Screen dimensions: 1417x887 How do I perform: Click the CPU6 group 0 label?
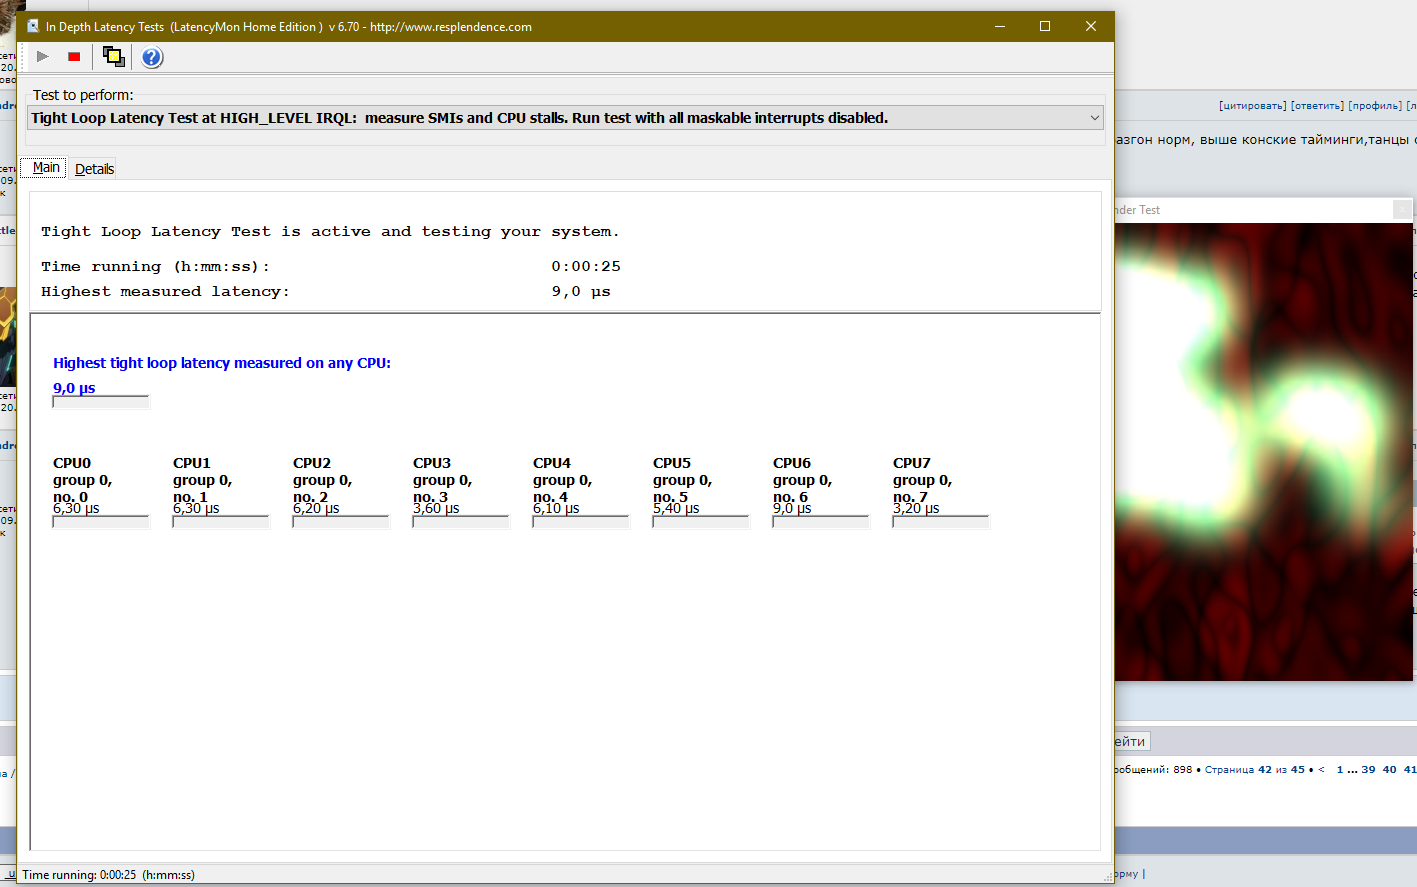pos(802,480)
